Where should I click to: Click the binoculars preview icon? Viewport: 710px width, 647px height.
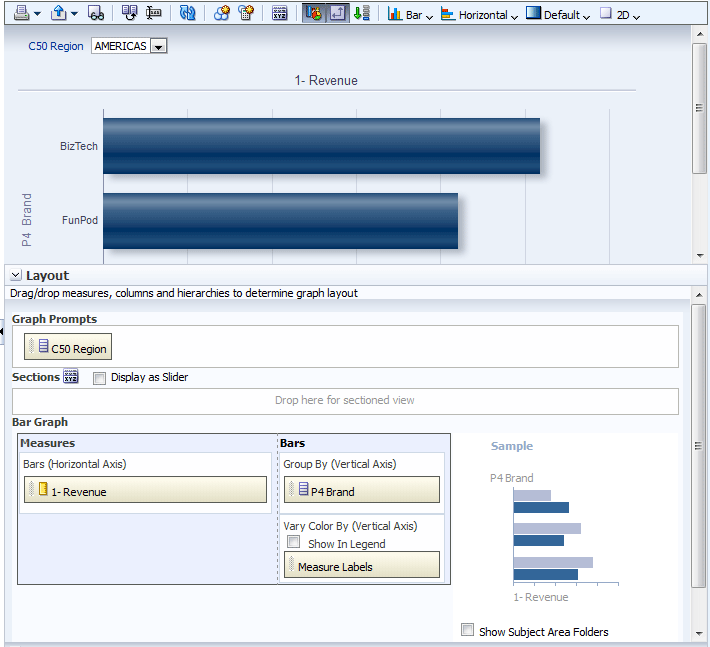[x=96, y=14]
